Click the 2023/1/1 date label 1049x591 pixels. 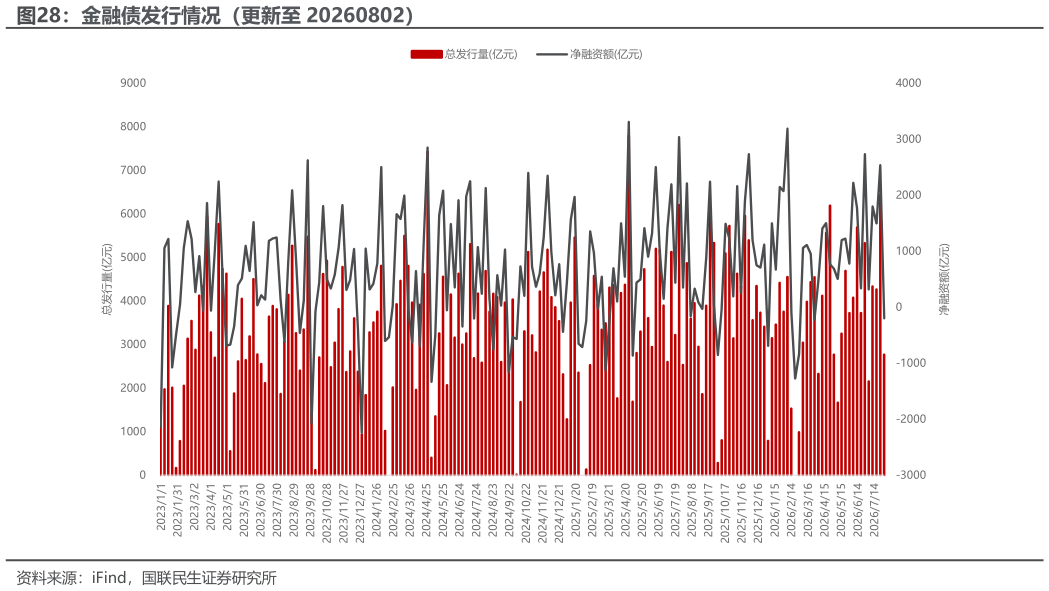pos(161,507)
